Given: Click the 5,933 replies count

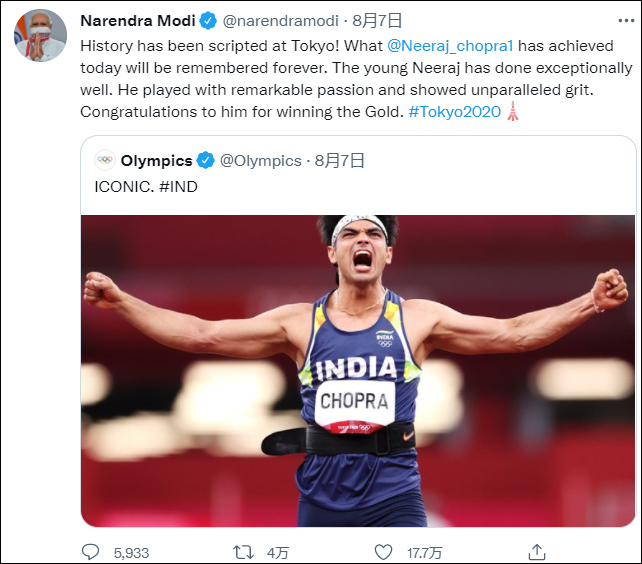Looking at the screenshot, I should 131,552.
